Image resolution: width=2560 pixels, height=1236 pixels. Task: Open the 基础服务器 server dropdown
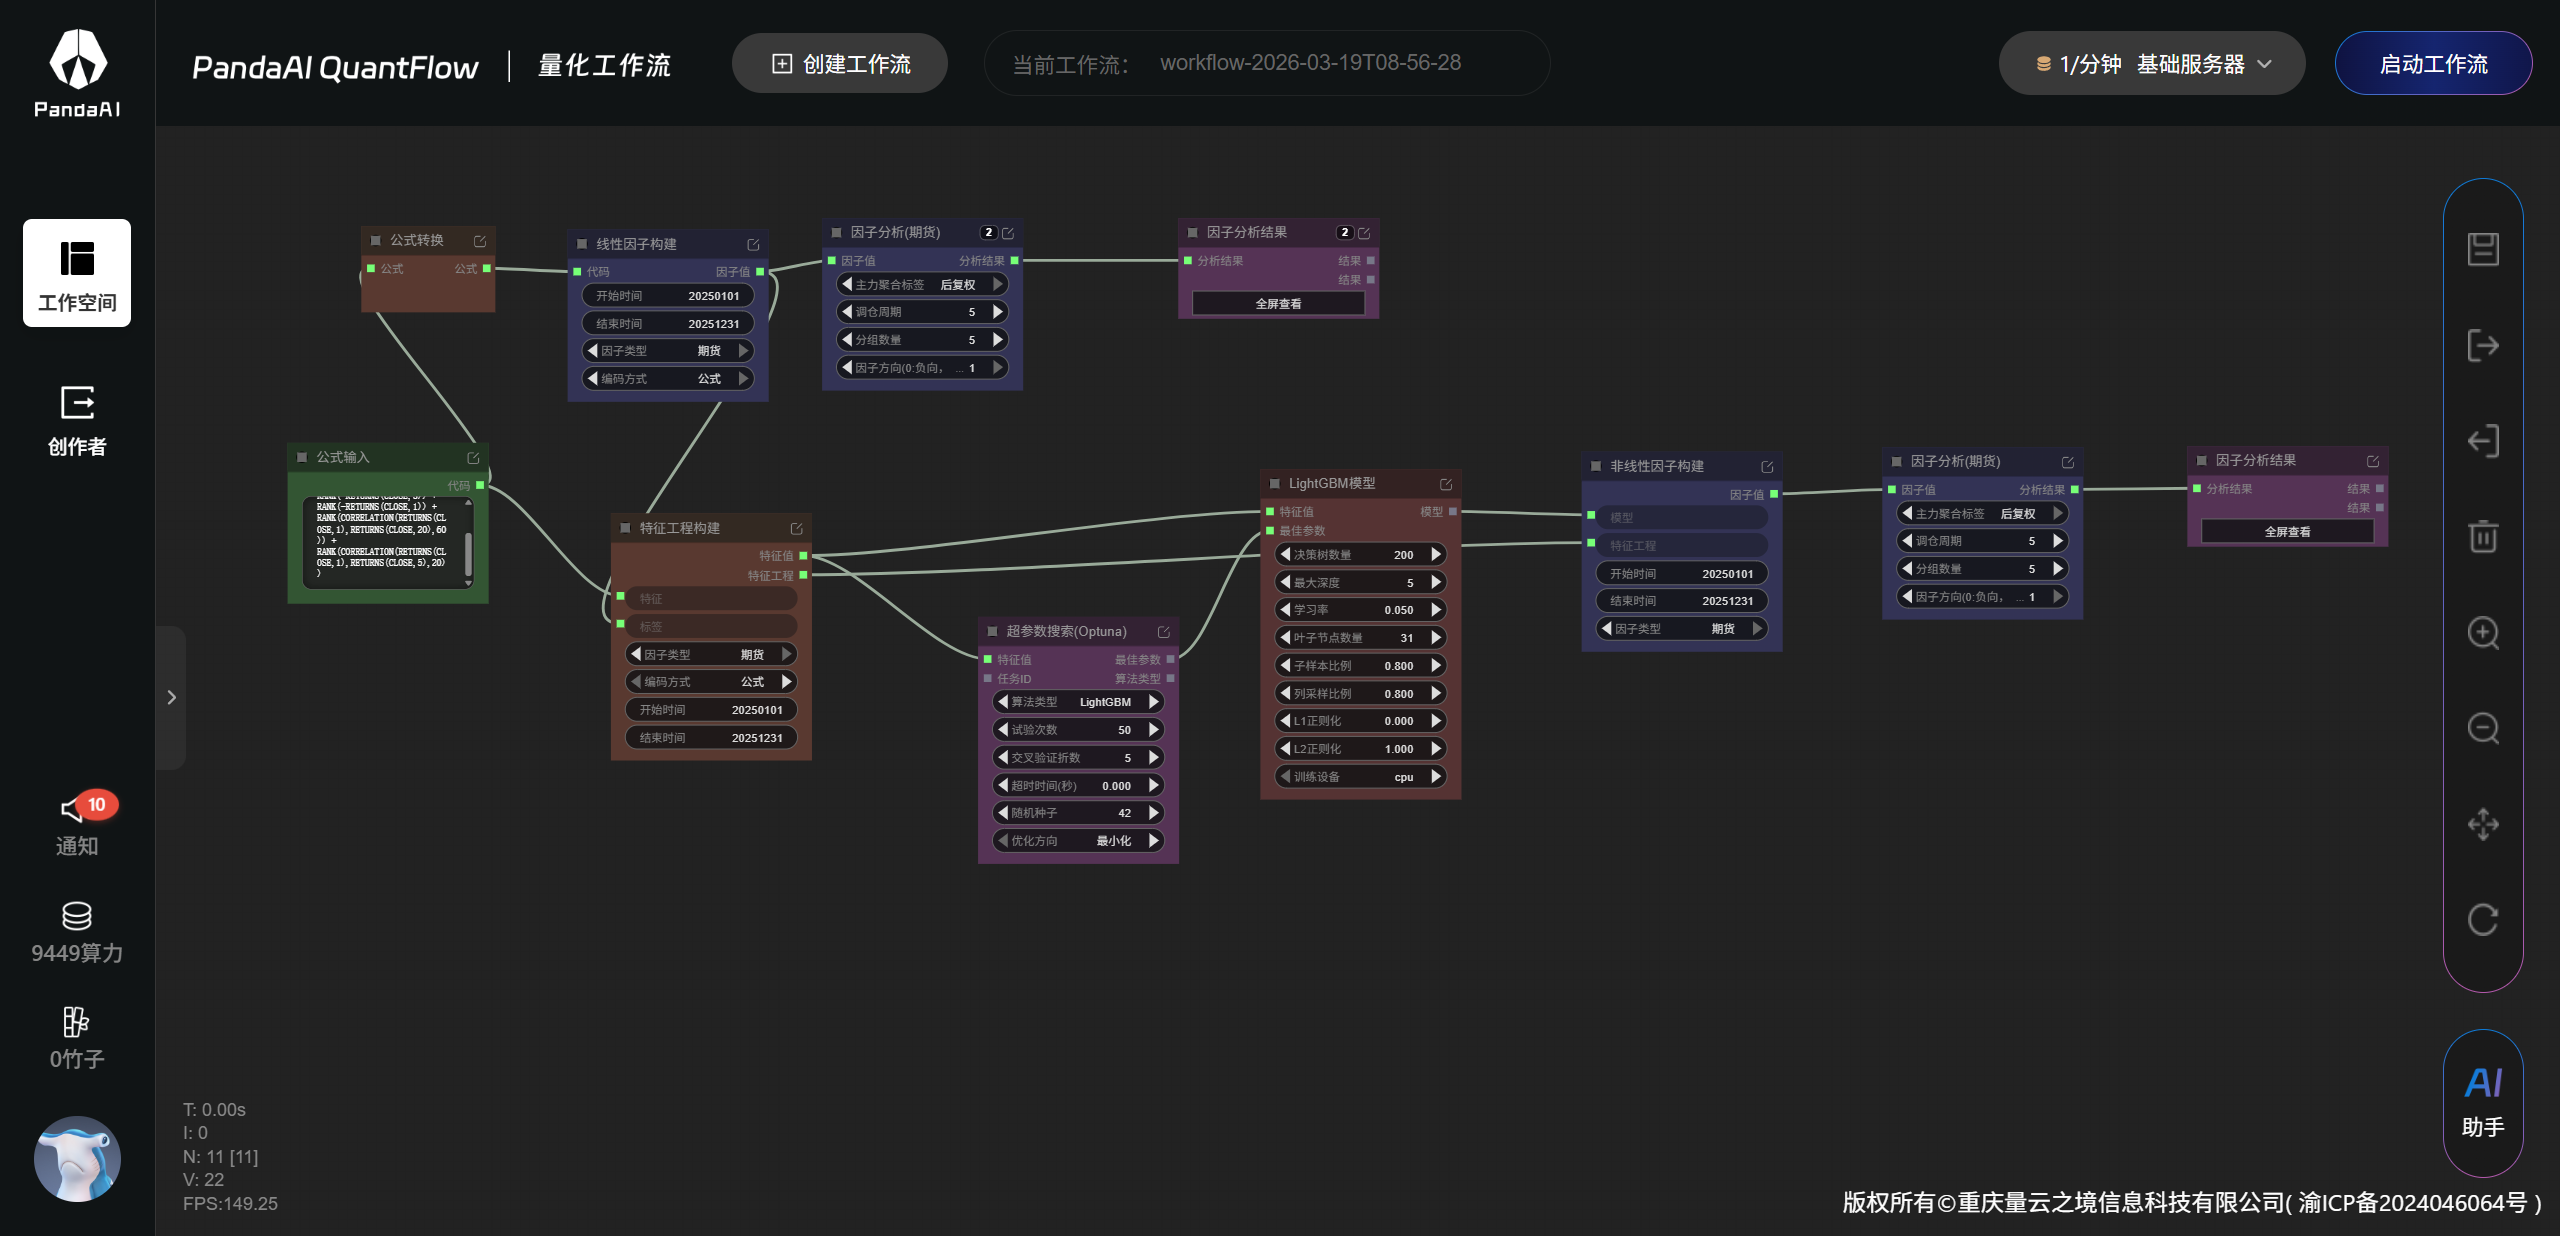coord(2152,64)
